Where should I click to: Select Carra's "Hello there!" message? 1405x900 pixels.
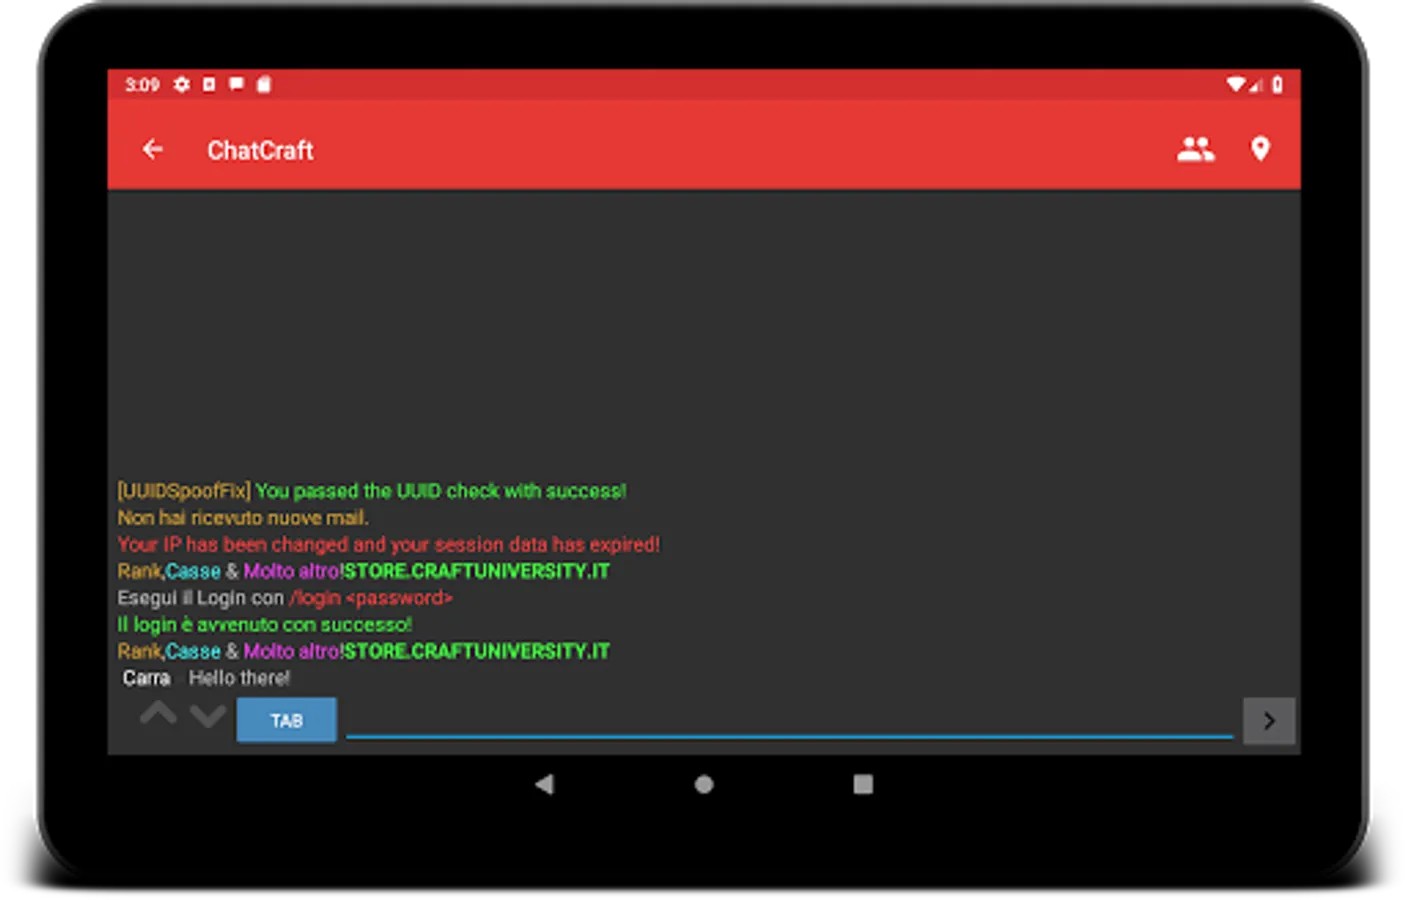coord(206,678)
